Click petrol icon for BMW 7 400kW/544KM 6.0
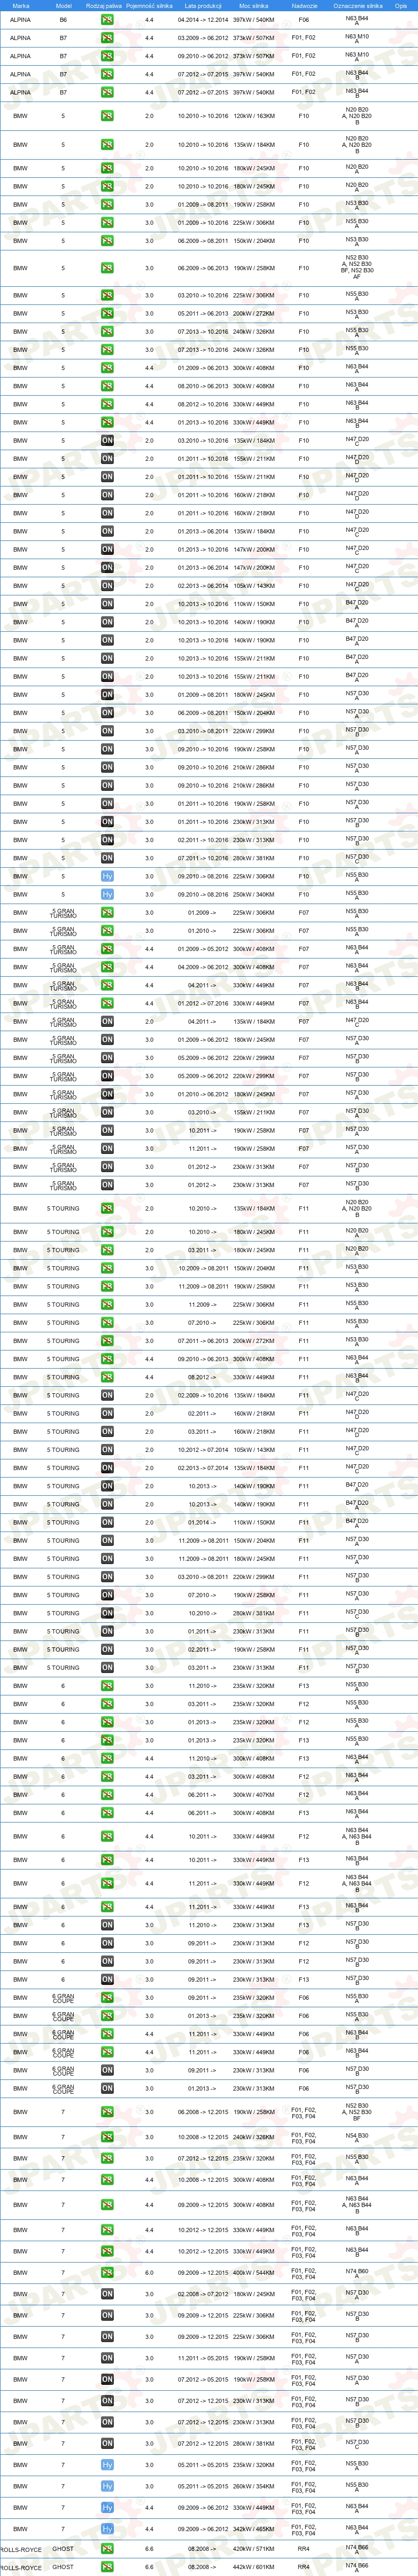Viewport: 418px width, 2576px height. [107, 2272]
